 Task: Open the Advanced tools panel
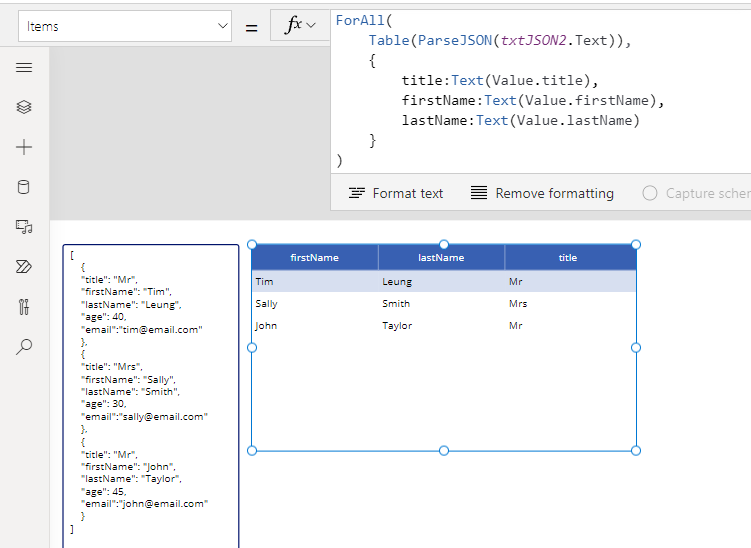[x=24, y=307]
